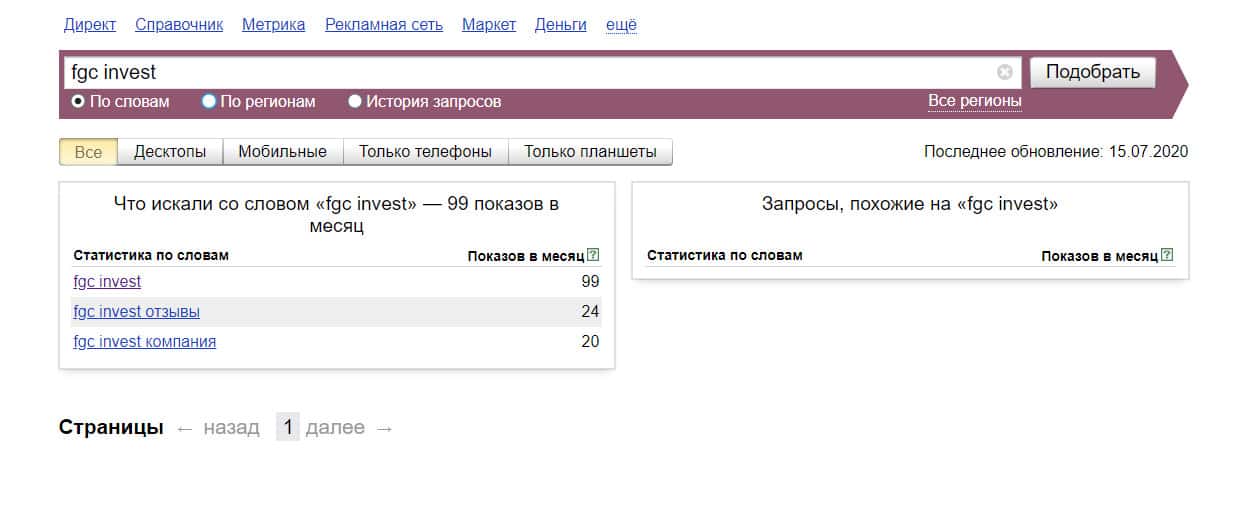Click the right 'Статистика по словам' column header

click(725, 256)
